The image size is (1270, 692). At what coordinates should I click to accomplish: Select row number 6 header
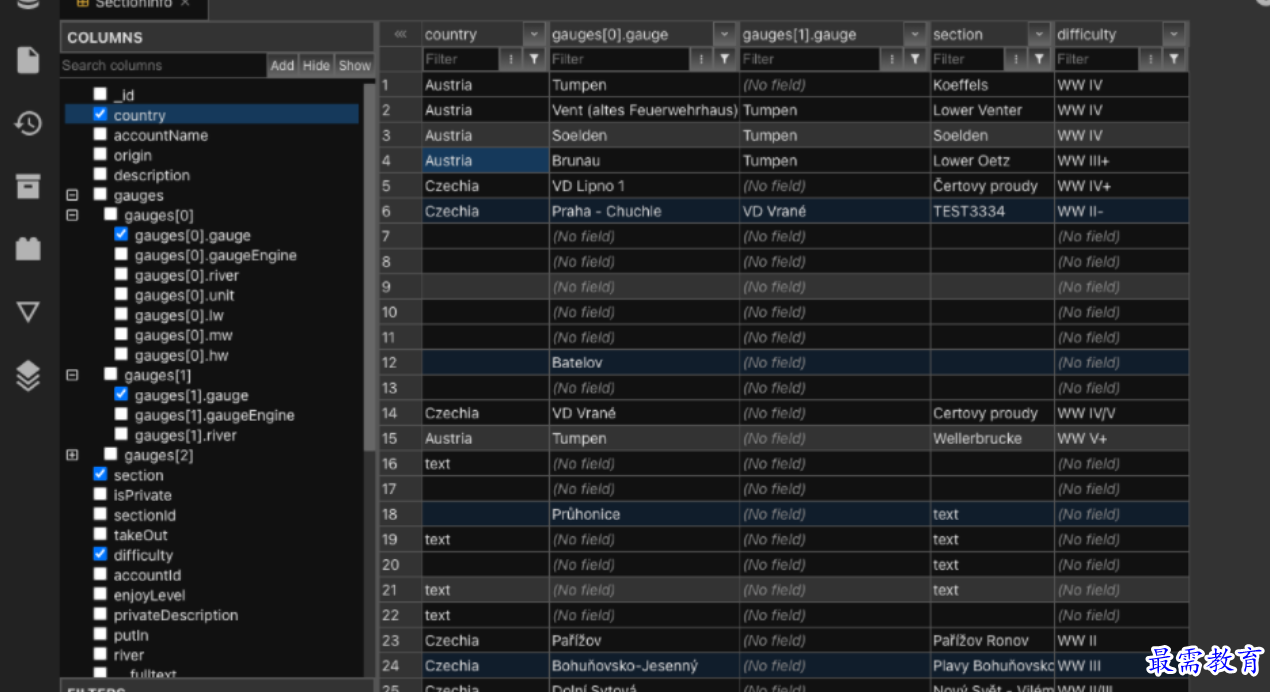(x=400, y=211)
